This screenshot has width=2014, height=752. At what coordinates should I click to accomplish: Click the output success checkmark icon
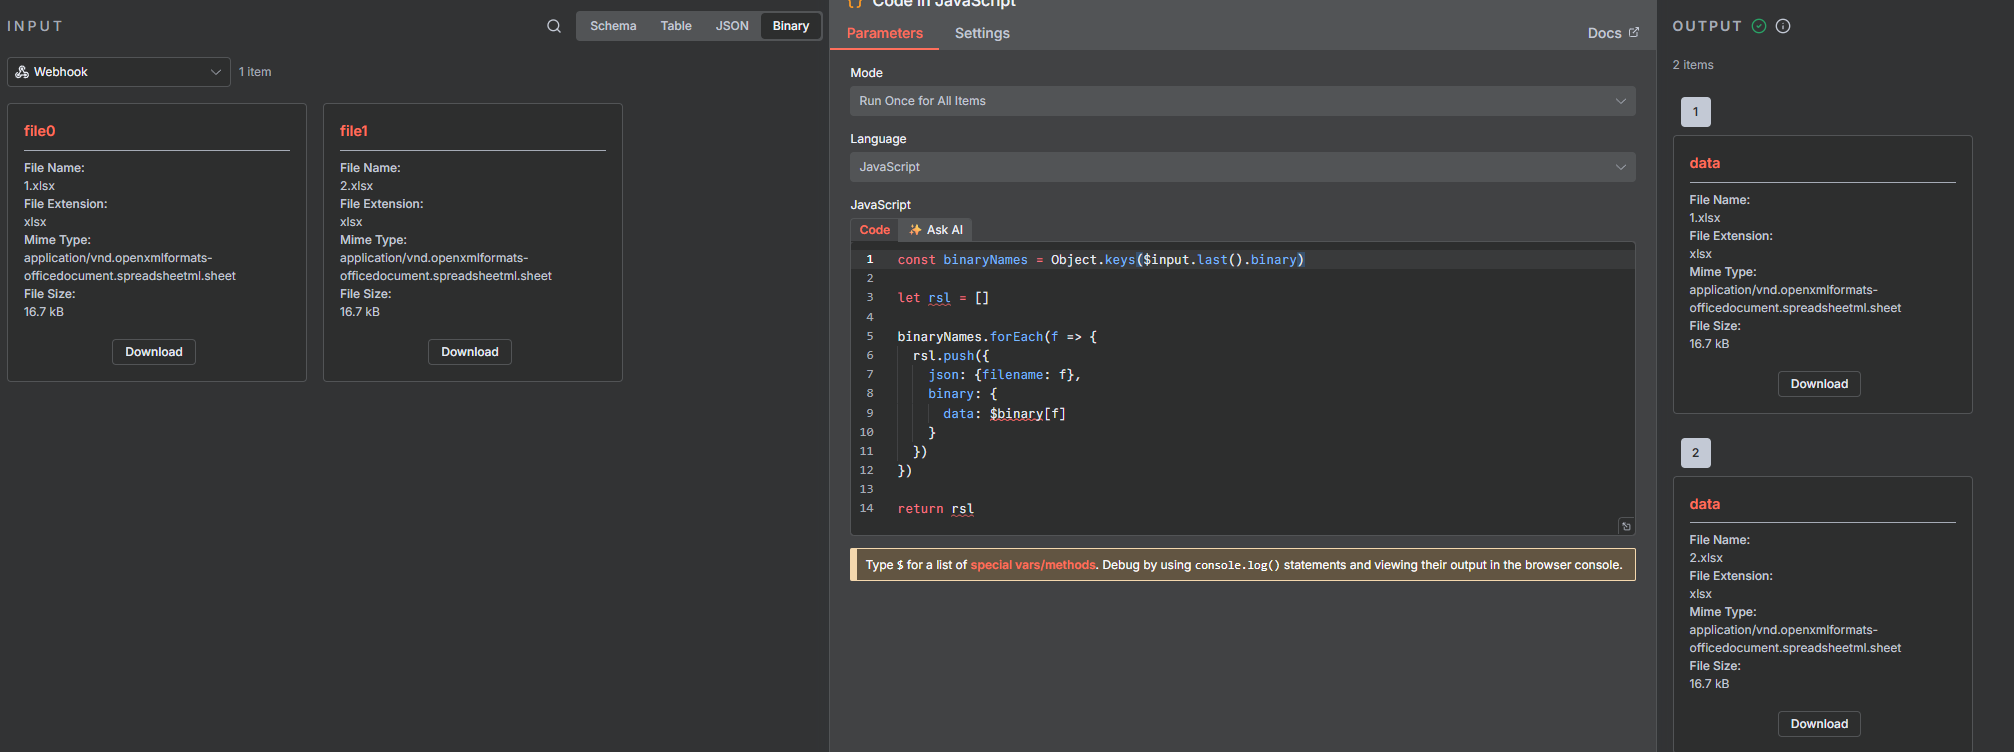[x=1759, y=26]
